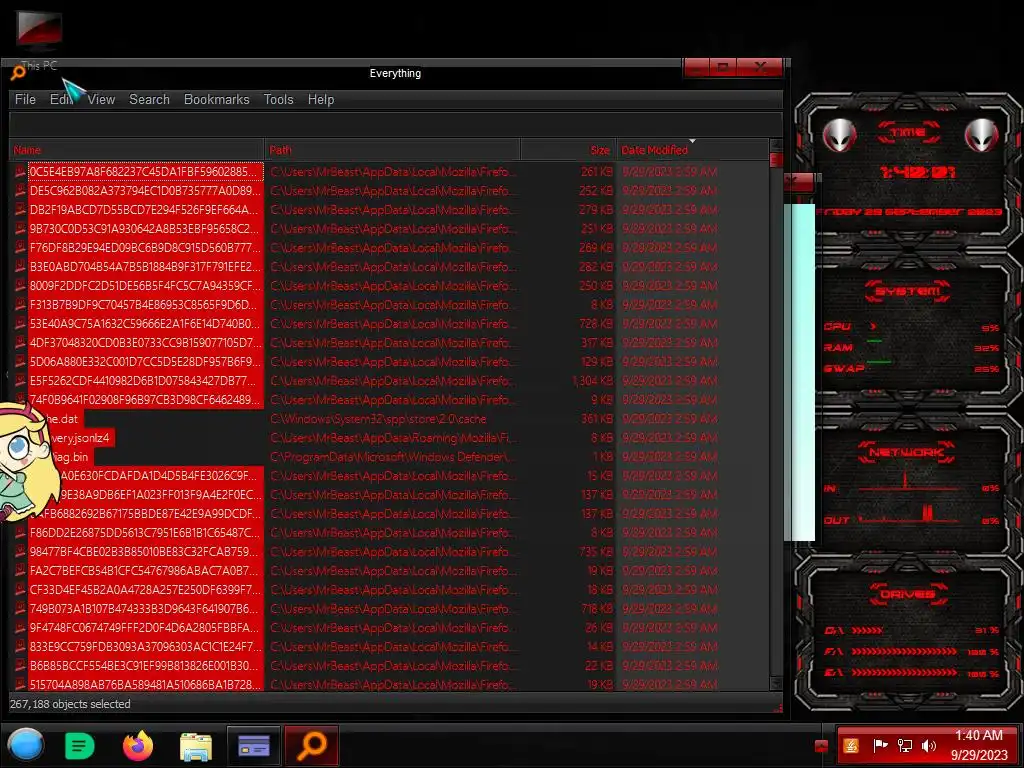The height and width of the screenshot is (768, 1024).
Task: Click the Windows\System32\spp\store\2.0\cache path
Action: pyautogui.click(x=378, y=419)
